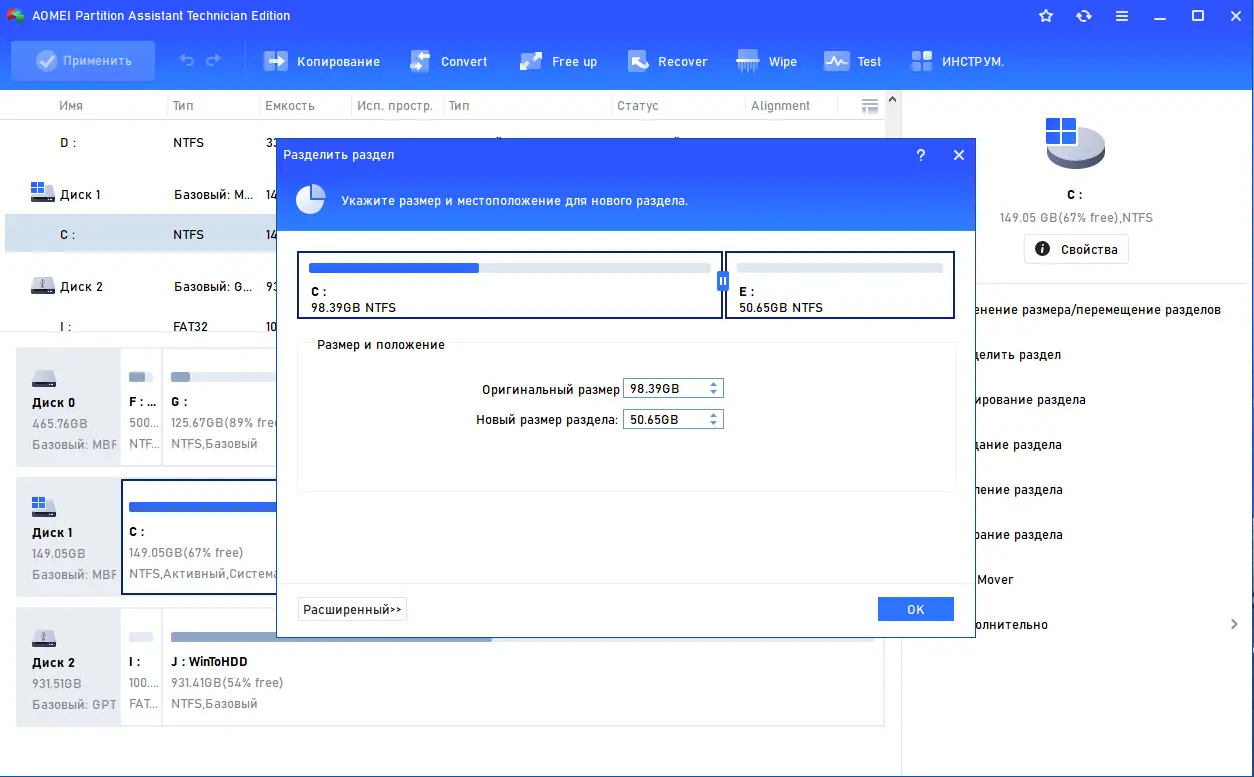
Task: Click the Оригинальный размер input field
Action: tap(664, 389)
